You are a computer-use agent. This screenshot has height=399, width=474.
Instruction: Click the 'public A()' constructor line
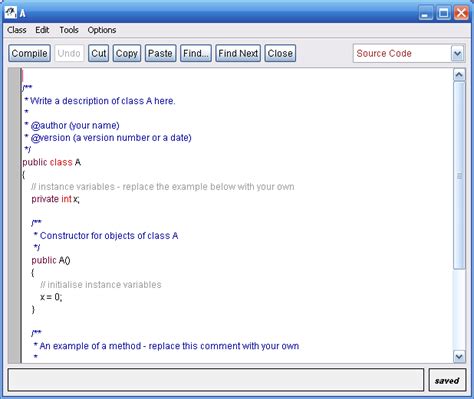tap(51, 260)
